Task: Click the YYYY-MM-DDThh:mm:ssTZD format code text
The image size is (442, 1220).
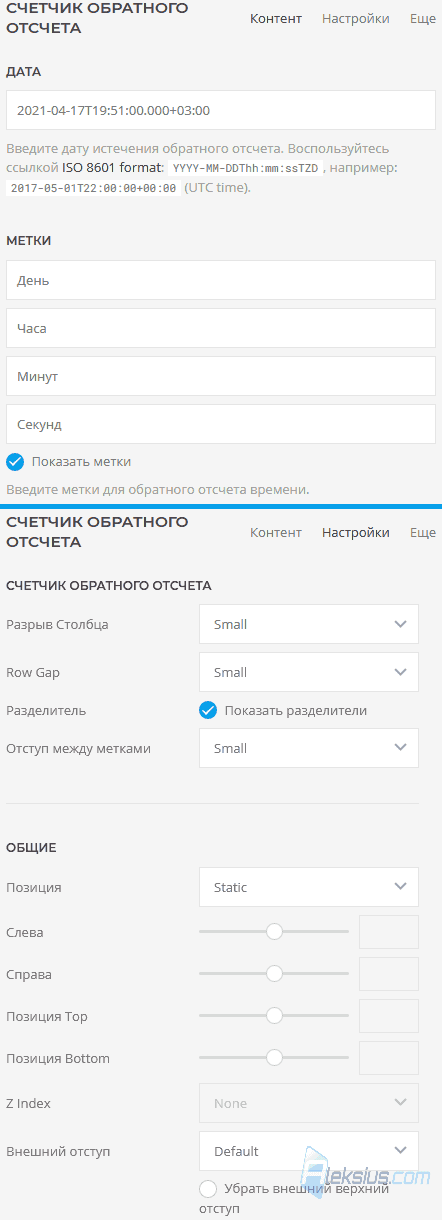Action: 246,168
